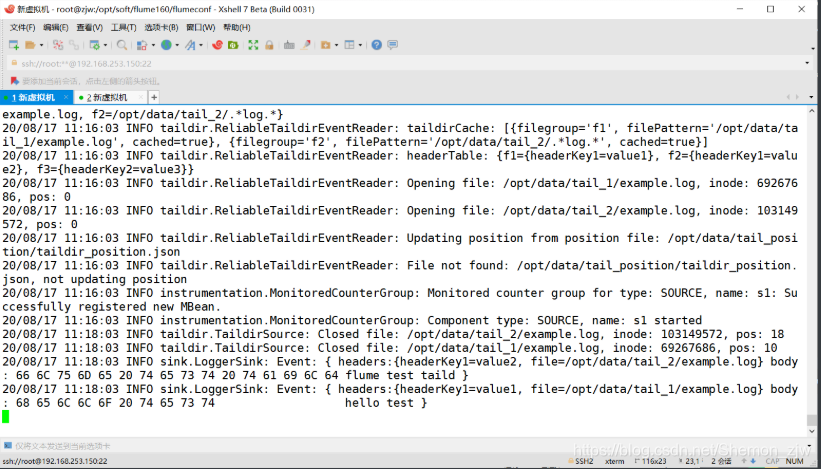Viewport: 821px width, 469px height.
Task: Click the xterm status bar entry
Action: click(615, 461)
